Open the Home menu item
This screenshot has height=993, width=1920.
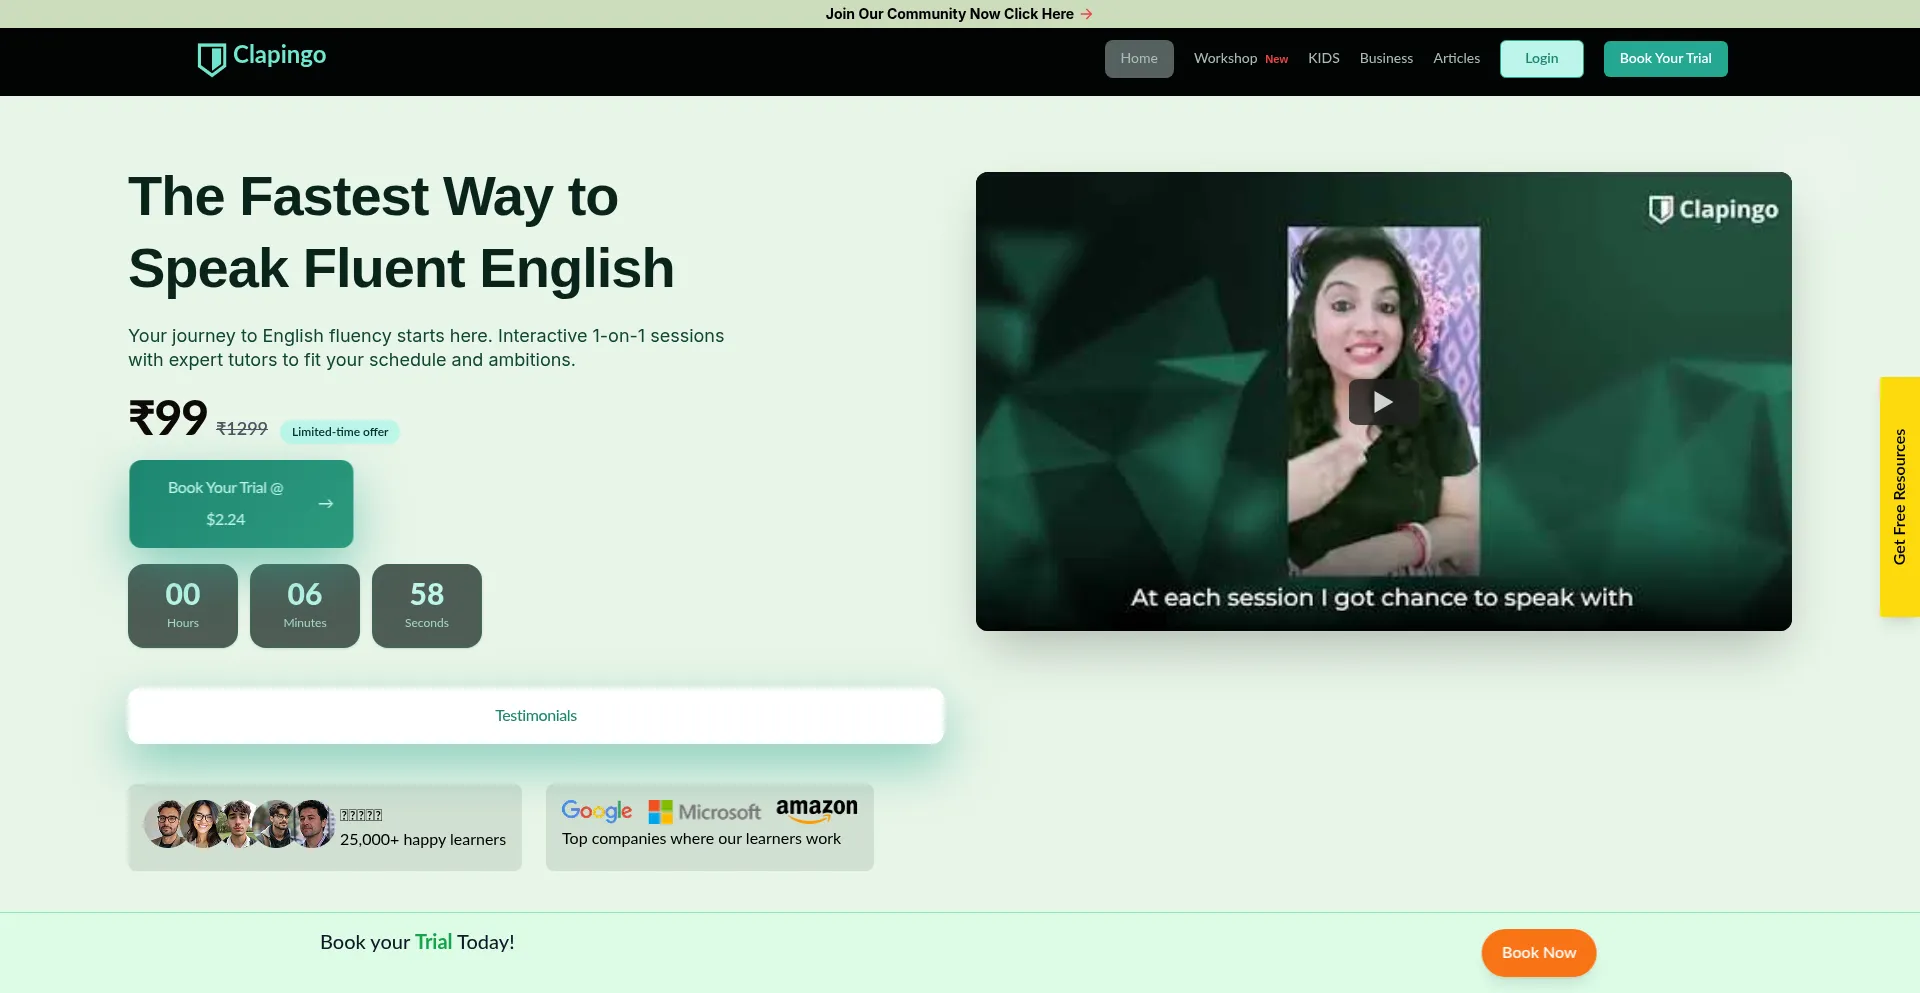(x=1139, y=59)
